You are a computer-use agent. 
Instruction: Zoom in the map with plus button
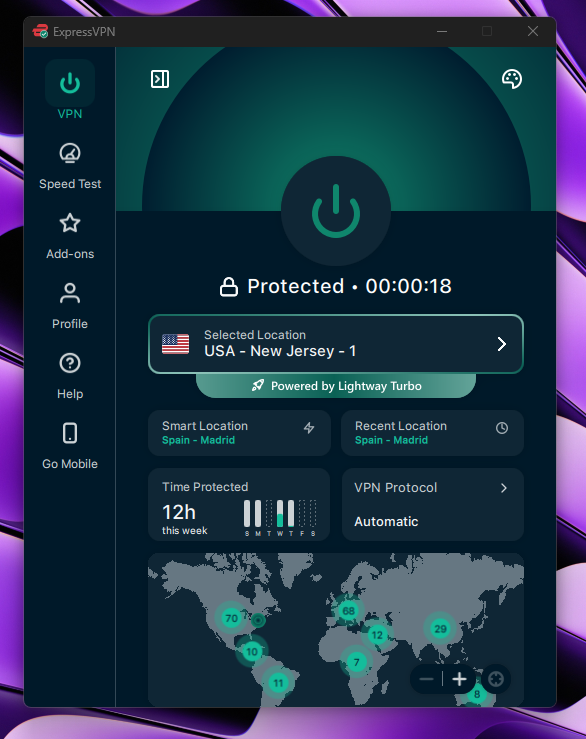(x=459, y=679)
